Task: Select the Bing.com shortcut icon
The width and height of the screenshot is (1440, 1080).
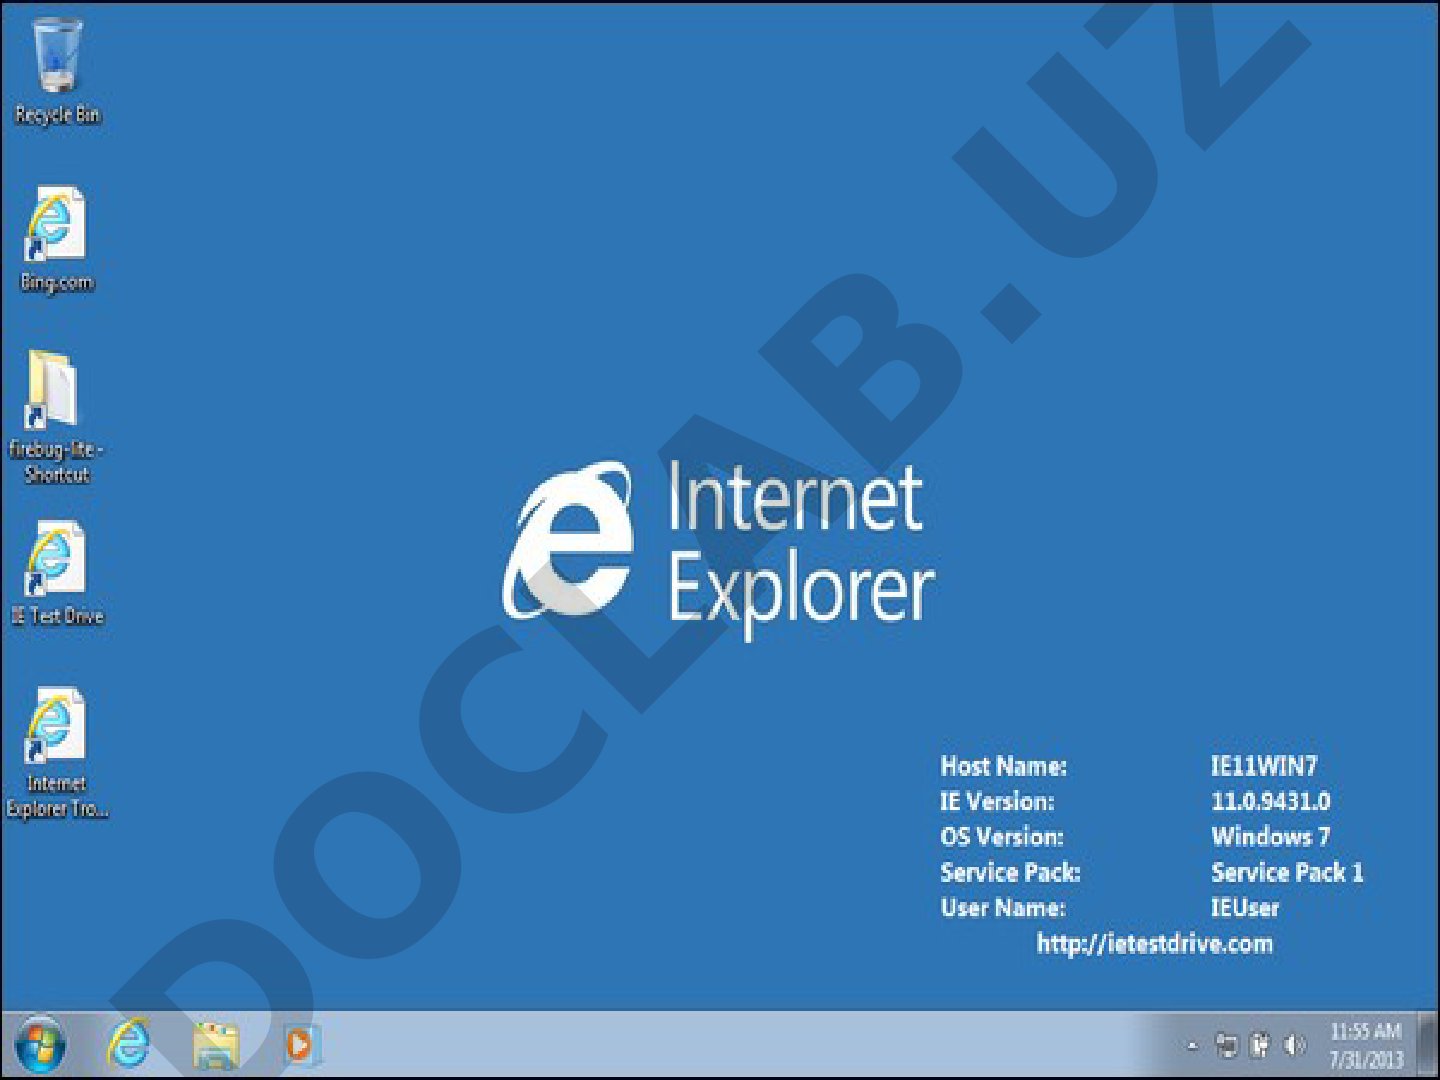Action: [x=56, y=224]
